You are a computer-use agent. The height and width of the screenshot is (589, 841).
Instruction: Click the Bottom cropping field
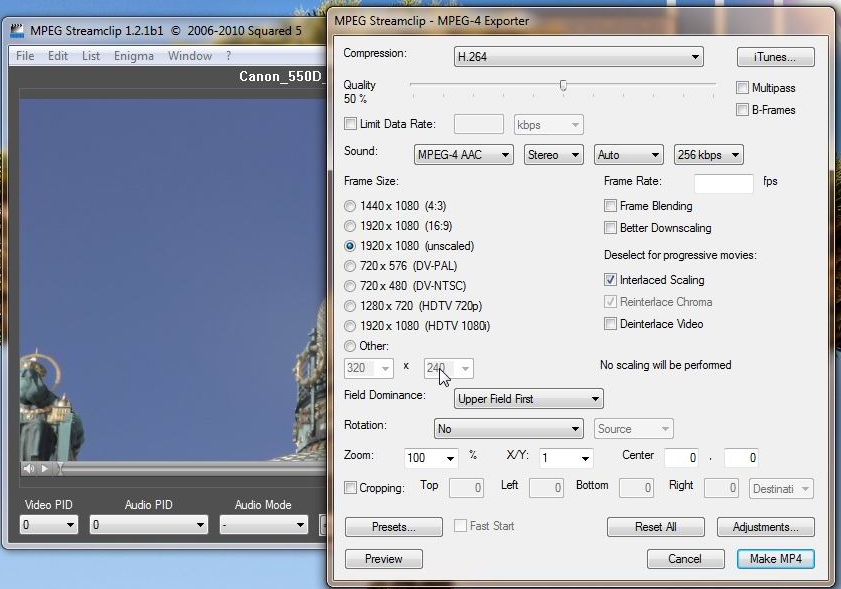pos(636,488)
